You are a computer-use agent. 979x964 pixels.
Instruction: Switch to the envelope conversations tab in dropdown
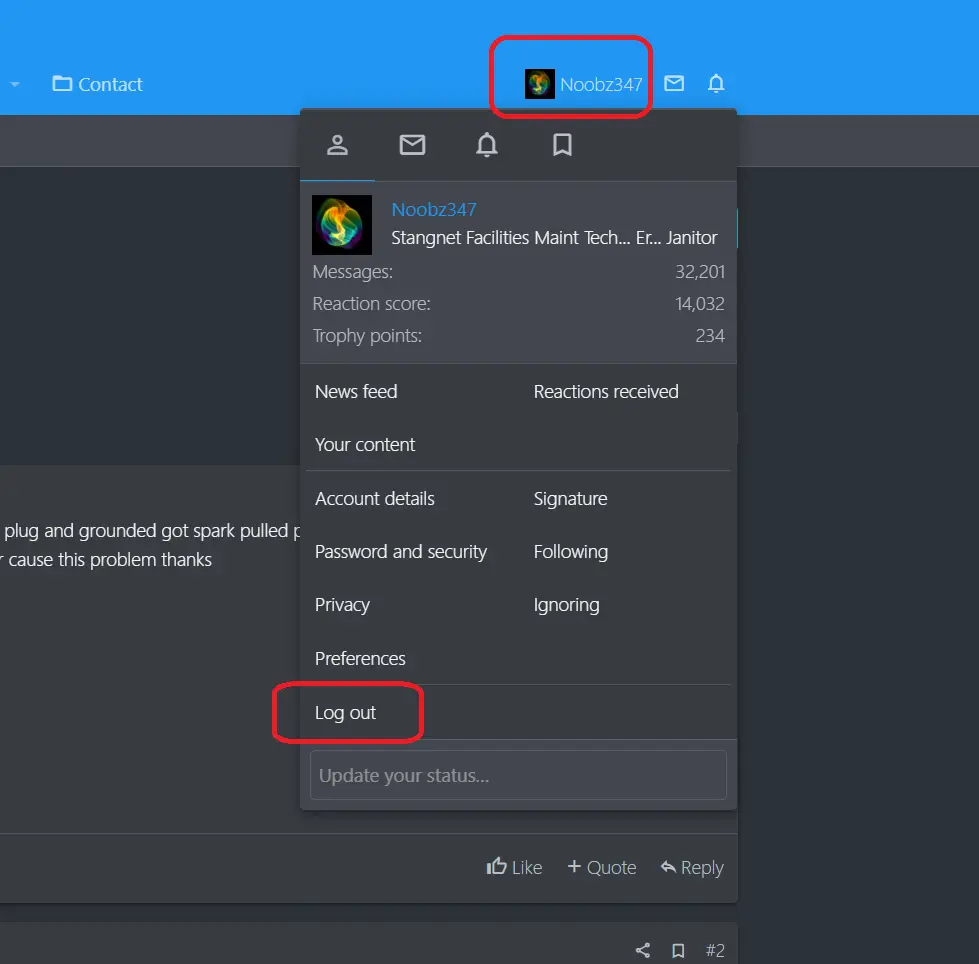click(412, 145)
